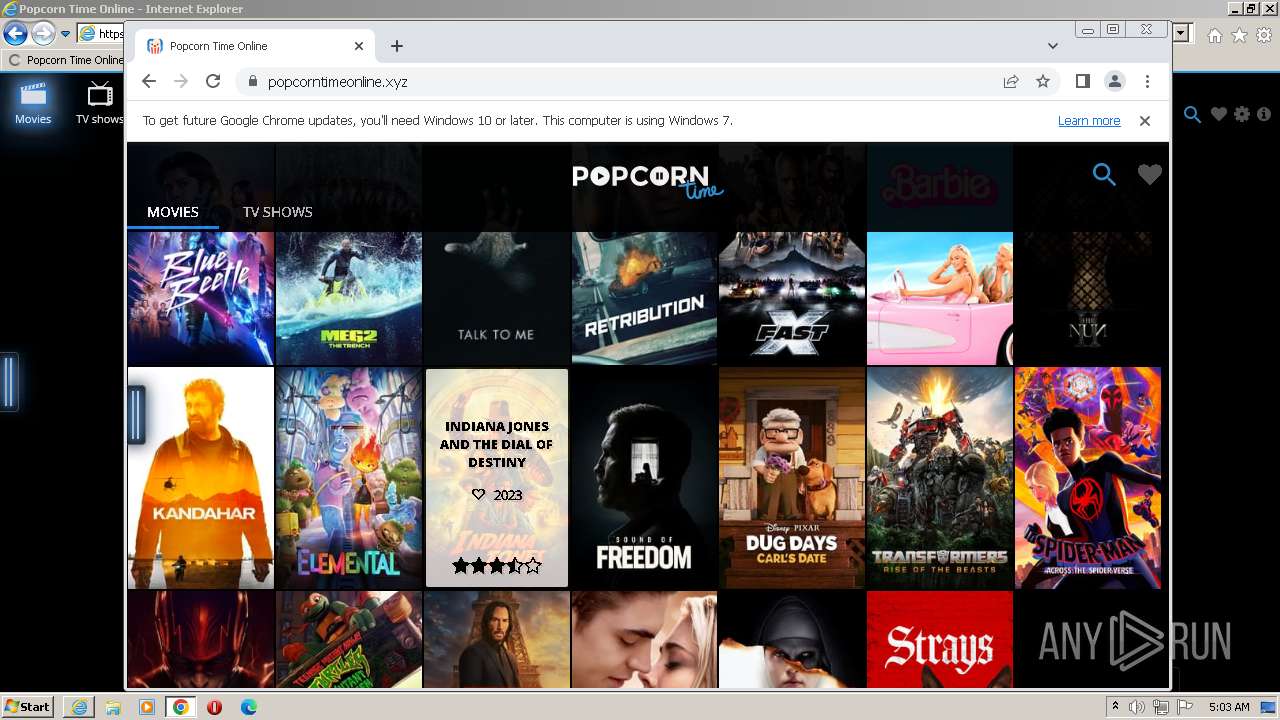The height and width of the screenshot is (720, 1280).
Task: Open The Nun II poster
Action: tap(1088, 298)
